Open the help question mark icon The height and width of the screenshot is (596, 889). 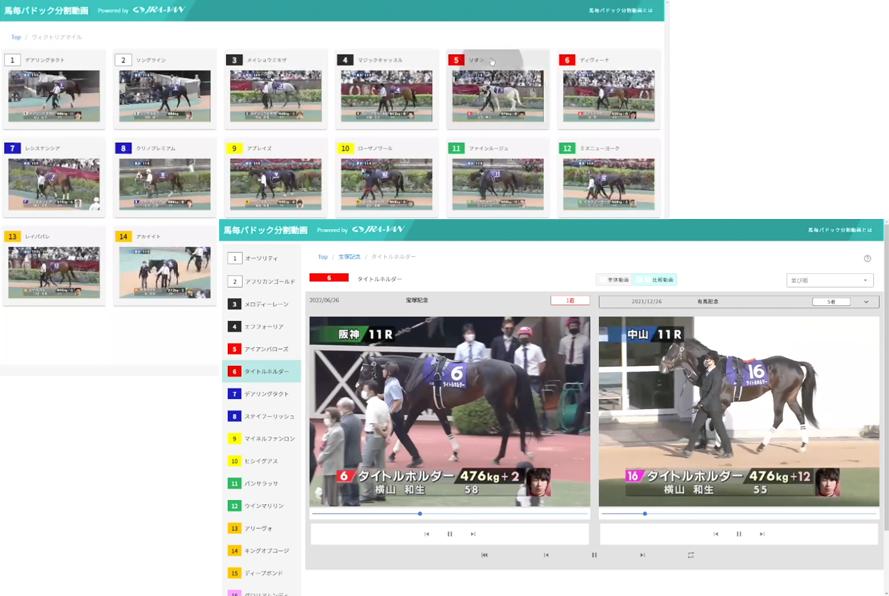pos(867,259)
